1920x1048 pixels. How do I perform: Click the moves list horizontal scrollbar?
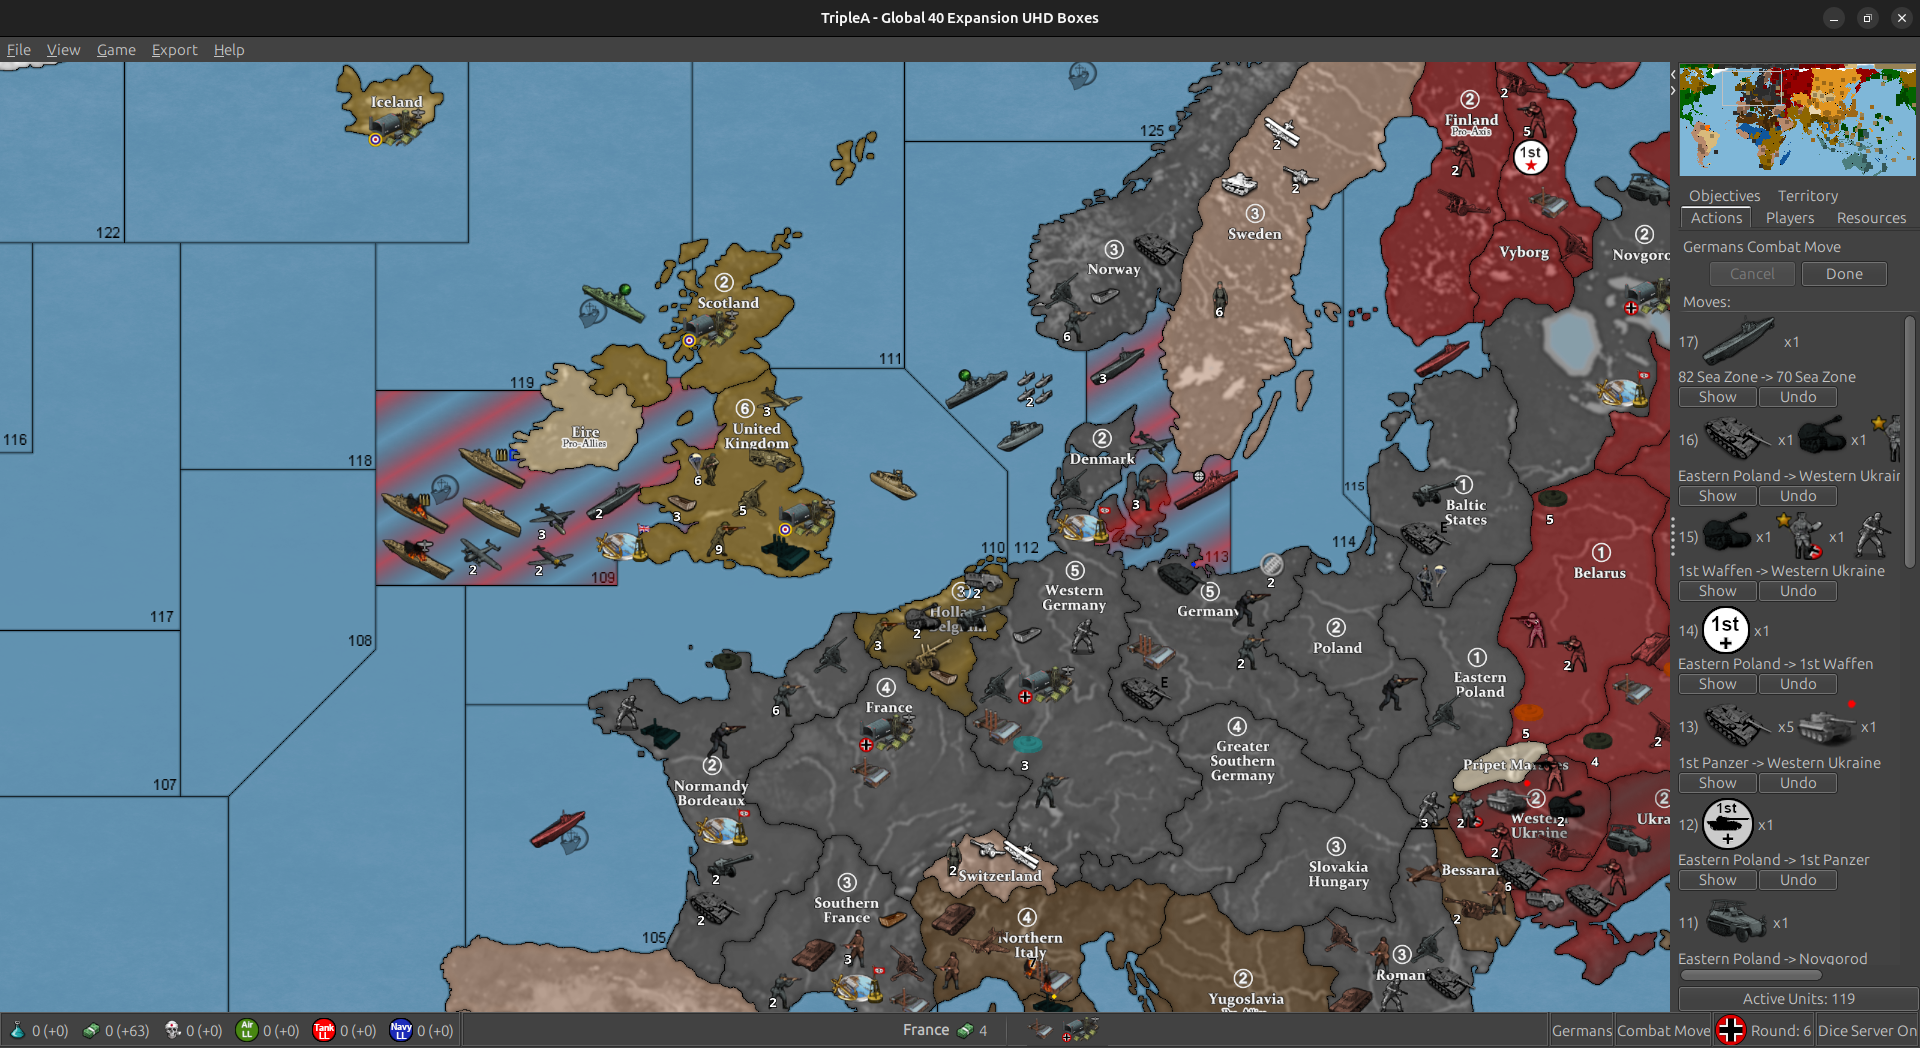1750,975
